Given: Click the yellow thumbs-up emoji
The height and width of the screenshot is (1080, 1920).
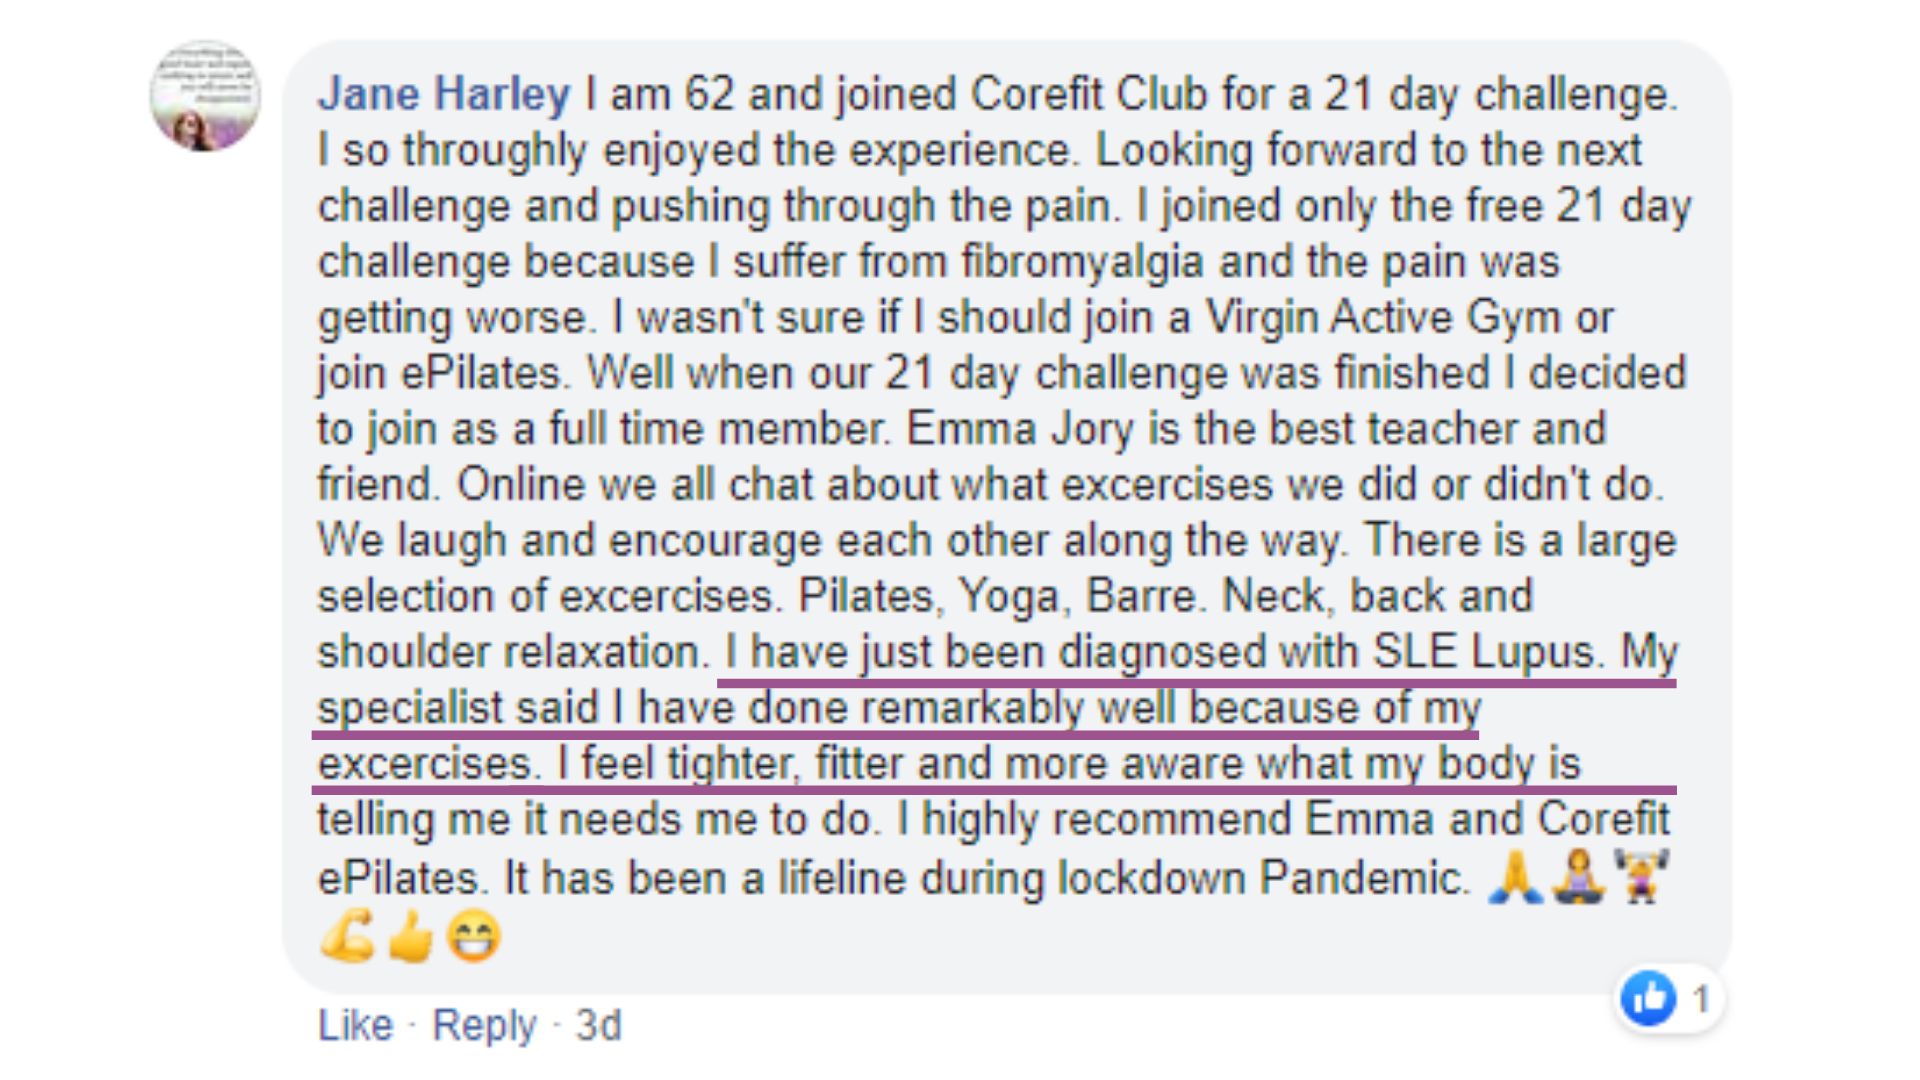Looking at the screenshot, I should click(x=411, y=937).
